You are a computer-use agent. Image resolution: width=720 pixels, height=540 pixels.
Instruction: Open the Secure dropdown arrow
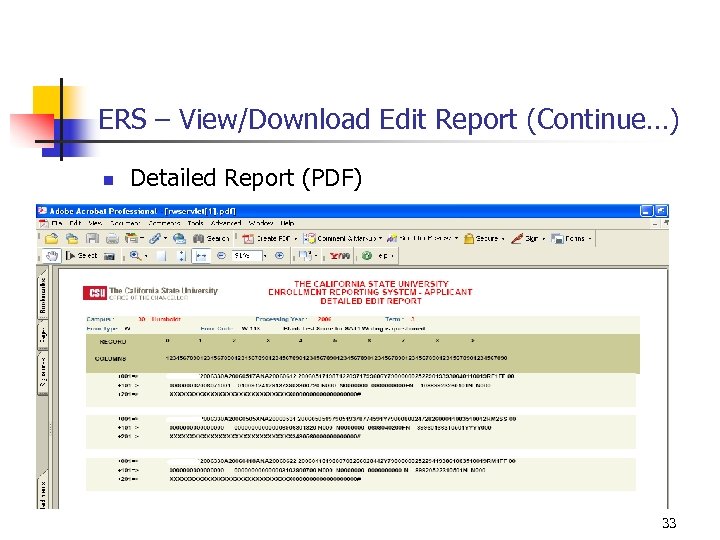pos(503,239)
